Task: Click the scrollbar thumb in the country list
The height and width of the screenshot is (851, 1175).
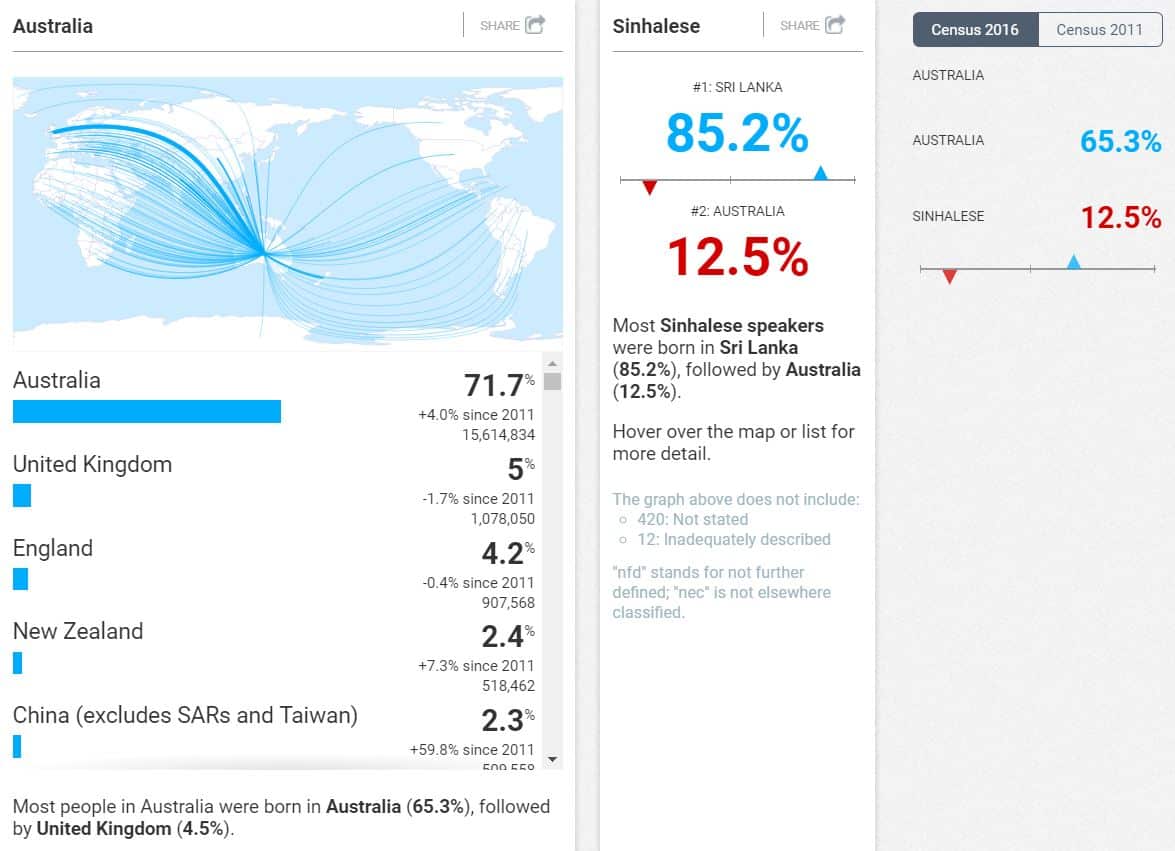Action: (x=553, y=381)
